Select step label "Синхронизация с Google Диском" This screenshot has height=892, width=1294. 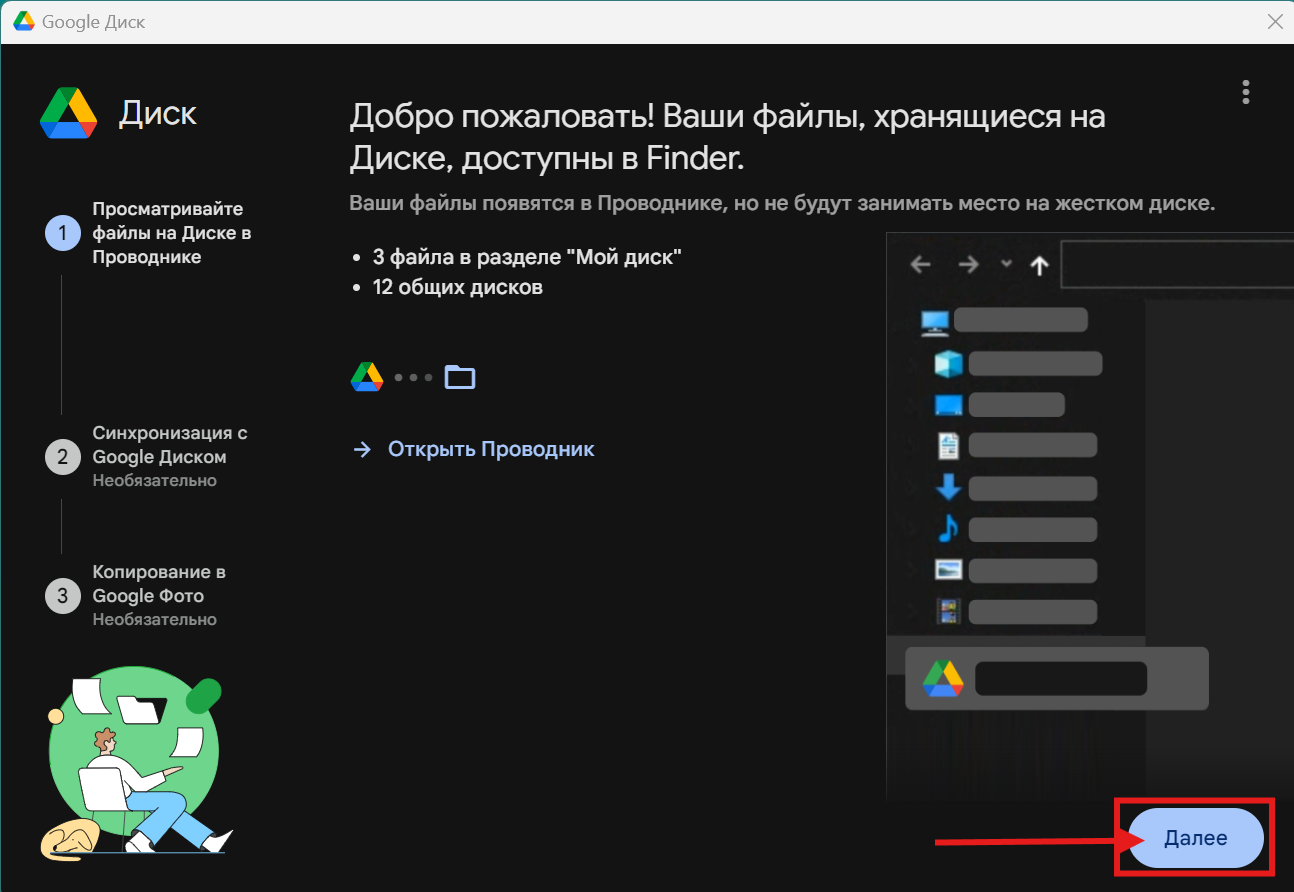[x=170, y=445]
